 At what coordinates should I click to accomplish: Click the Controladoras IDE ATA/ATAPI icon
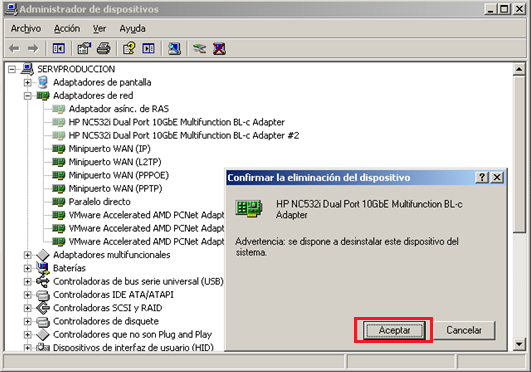(x=43, y=295)
